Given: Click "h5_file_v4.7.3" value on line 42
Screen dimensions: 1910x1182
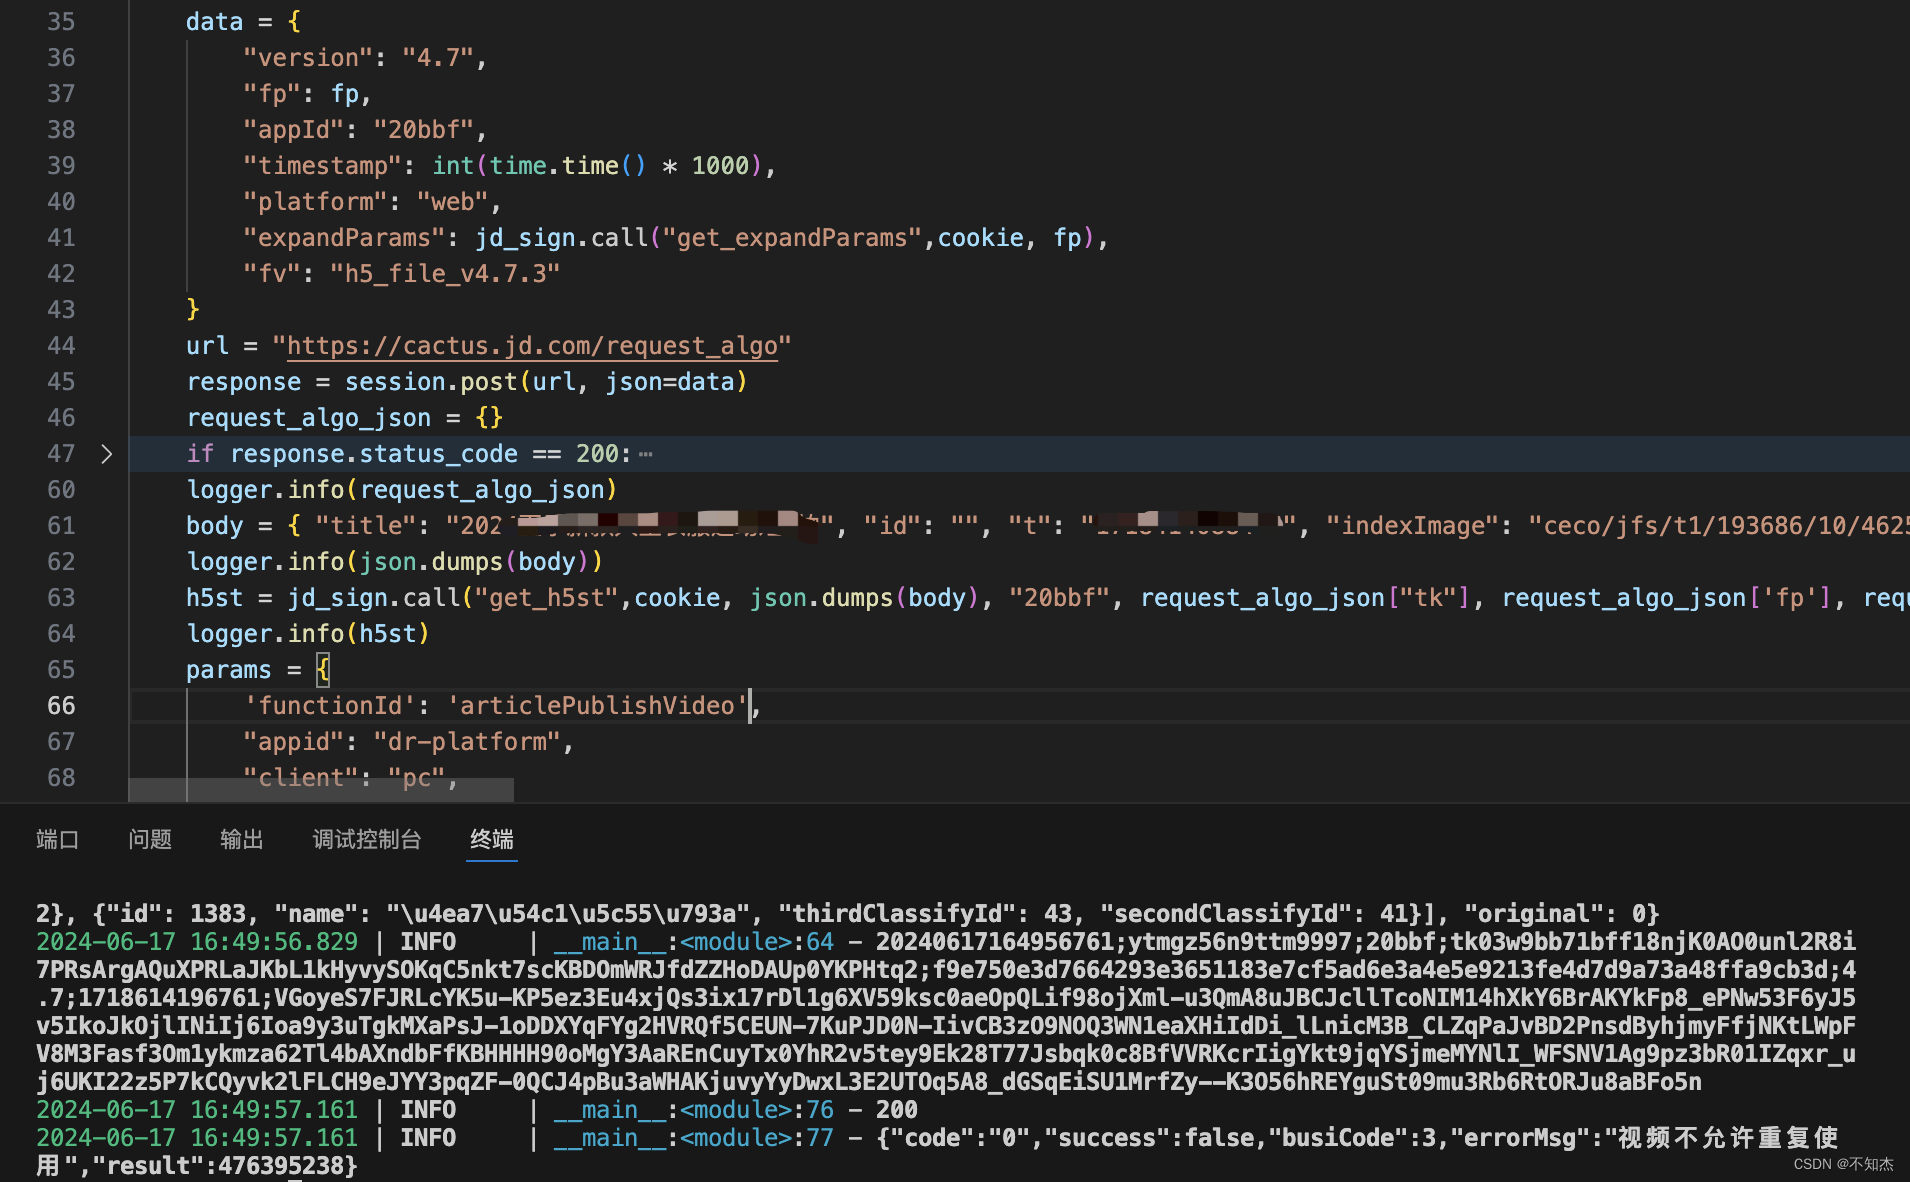Looking at the screenshot, I should click(x=445, y=274).
